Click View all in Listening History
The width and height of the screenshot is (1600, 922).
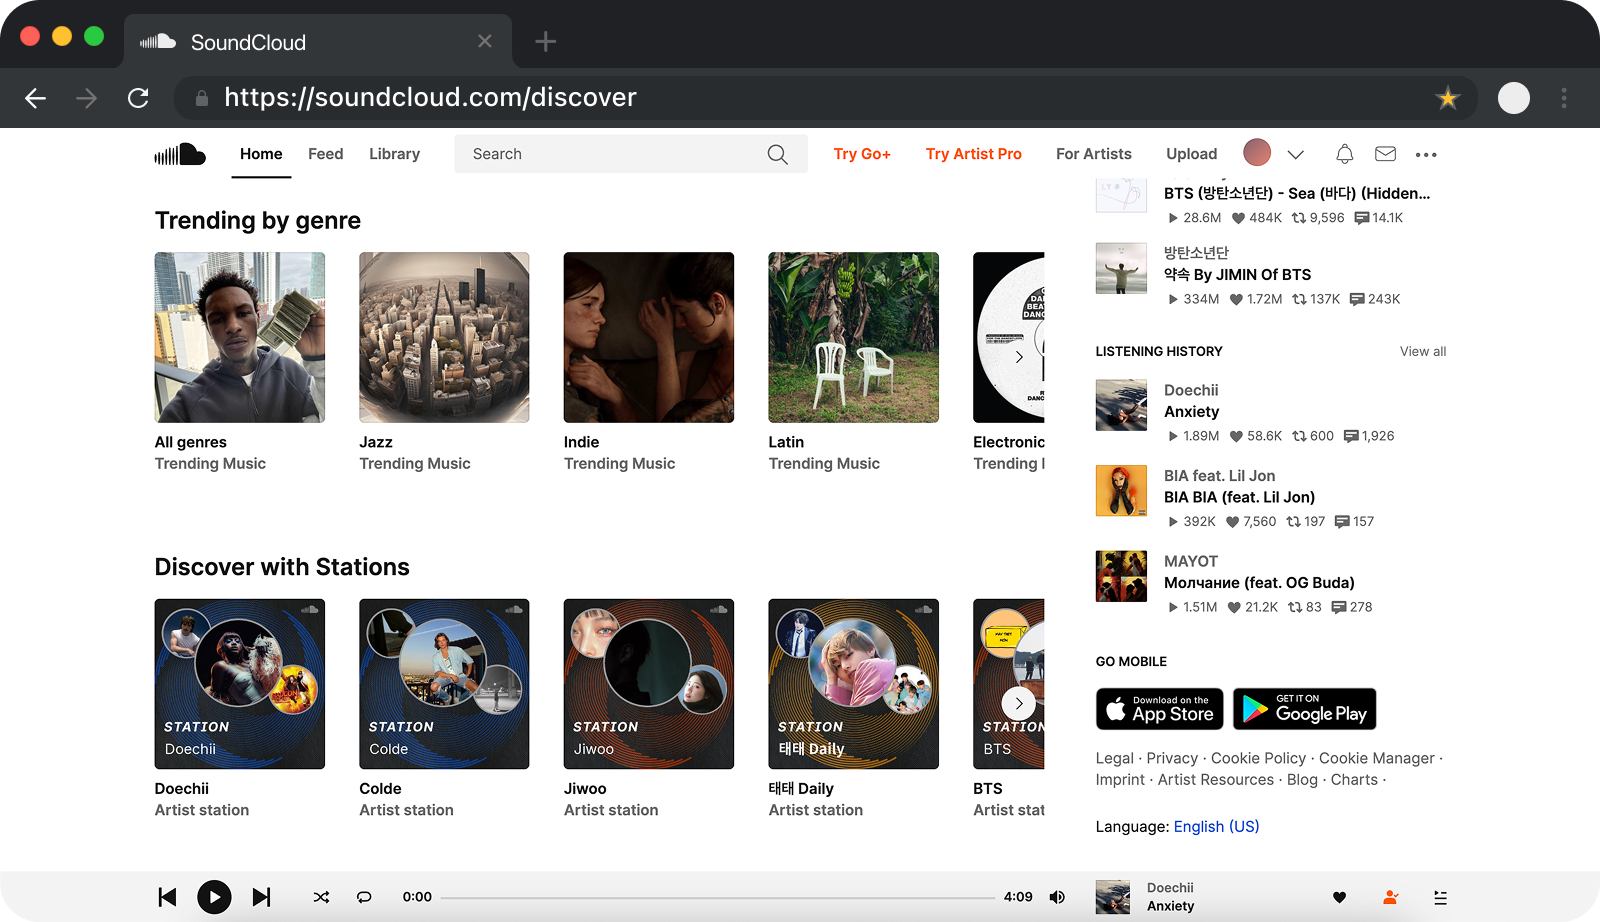point(1422,351)
